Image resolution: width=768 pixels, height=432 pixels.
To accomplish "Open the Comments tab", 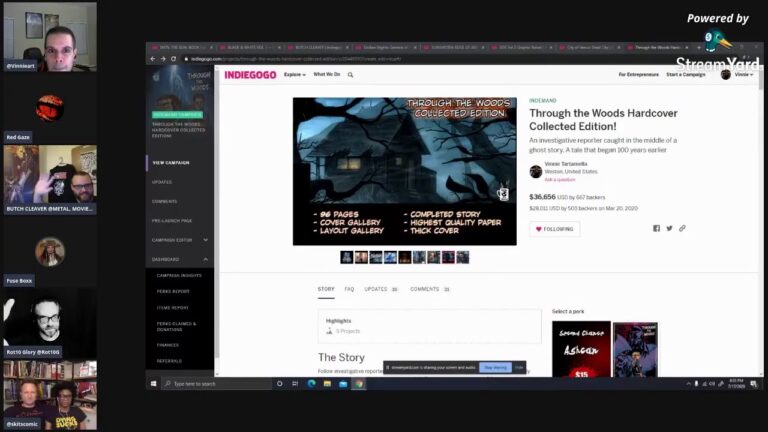I will coord(429,289).
